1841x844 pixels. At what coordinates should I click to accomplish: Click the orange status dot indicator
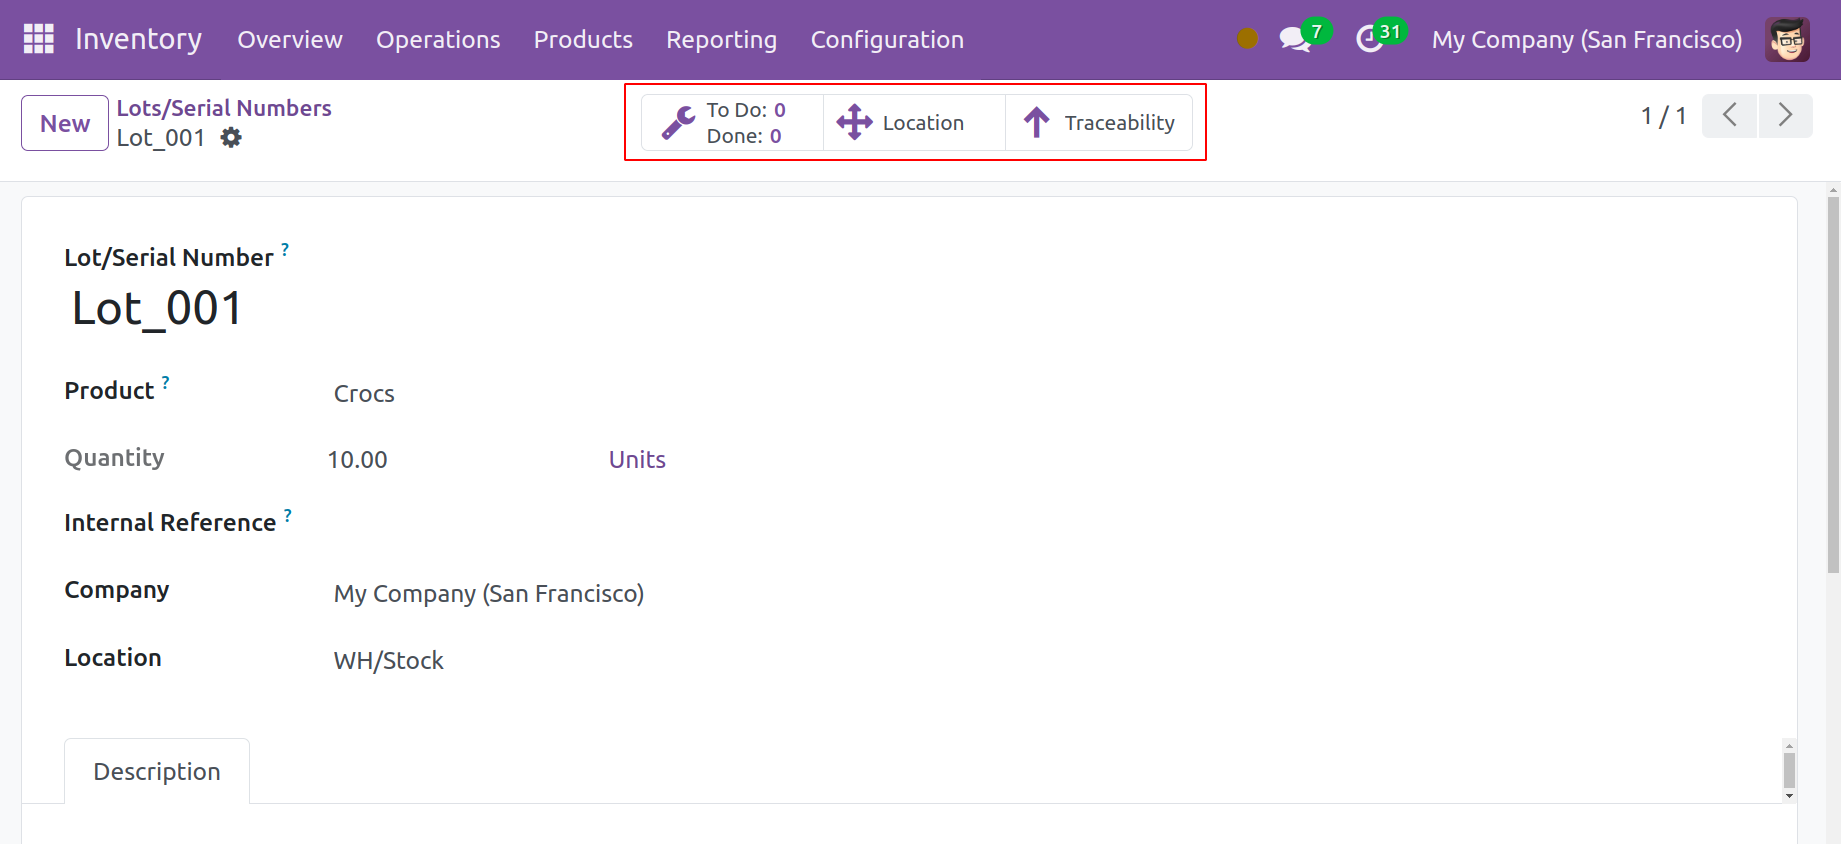click(x=1247, y=39)
